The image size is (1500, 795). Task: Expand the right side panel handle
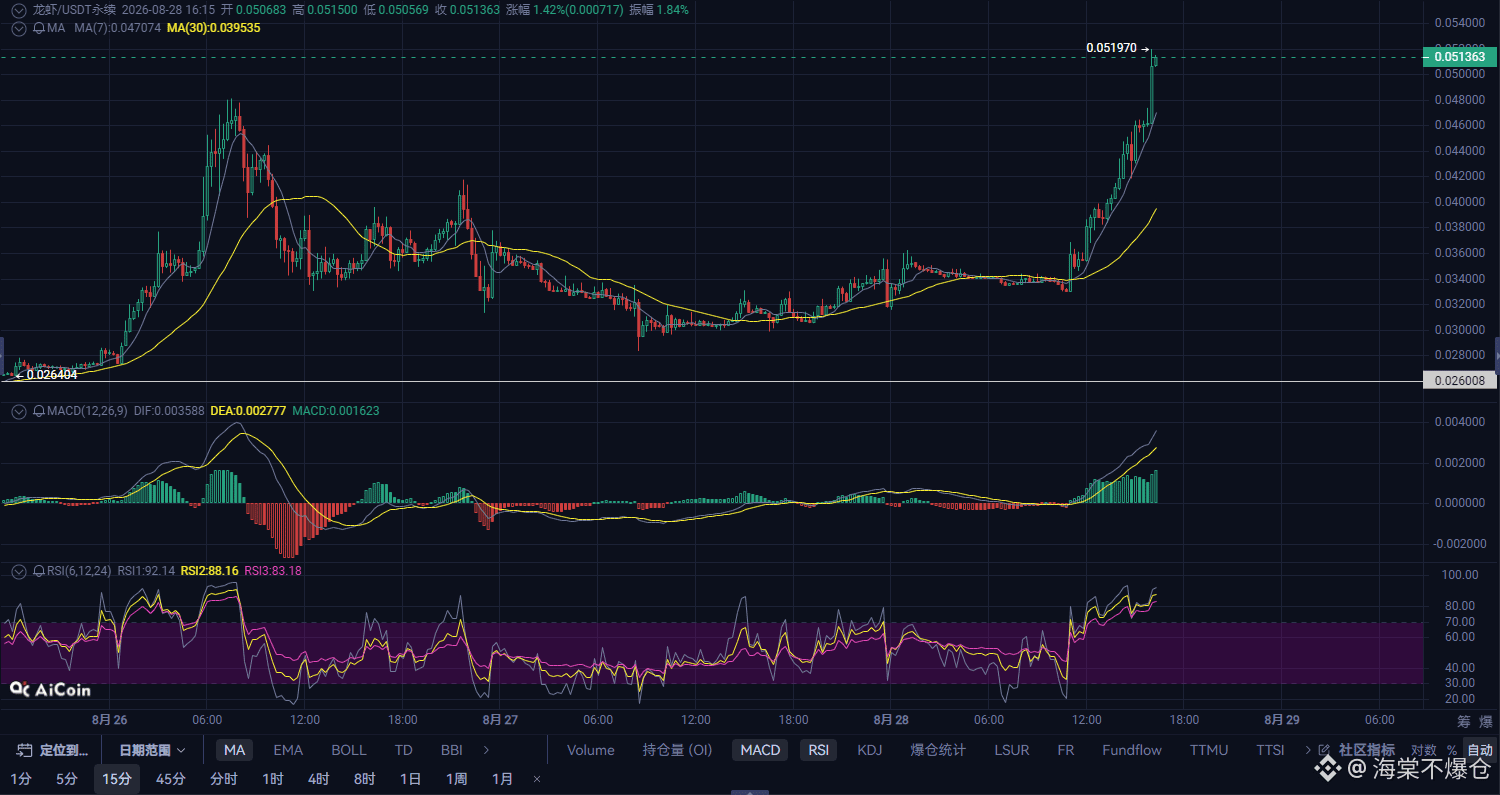[x=1497, y=355]
